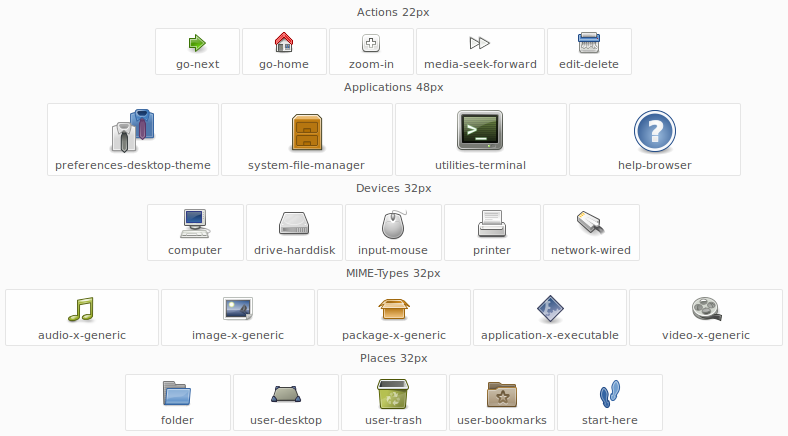
Task: Select the start-here footprints icon
Action: [610, 393]
